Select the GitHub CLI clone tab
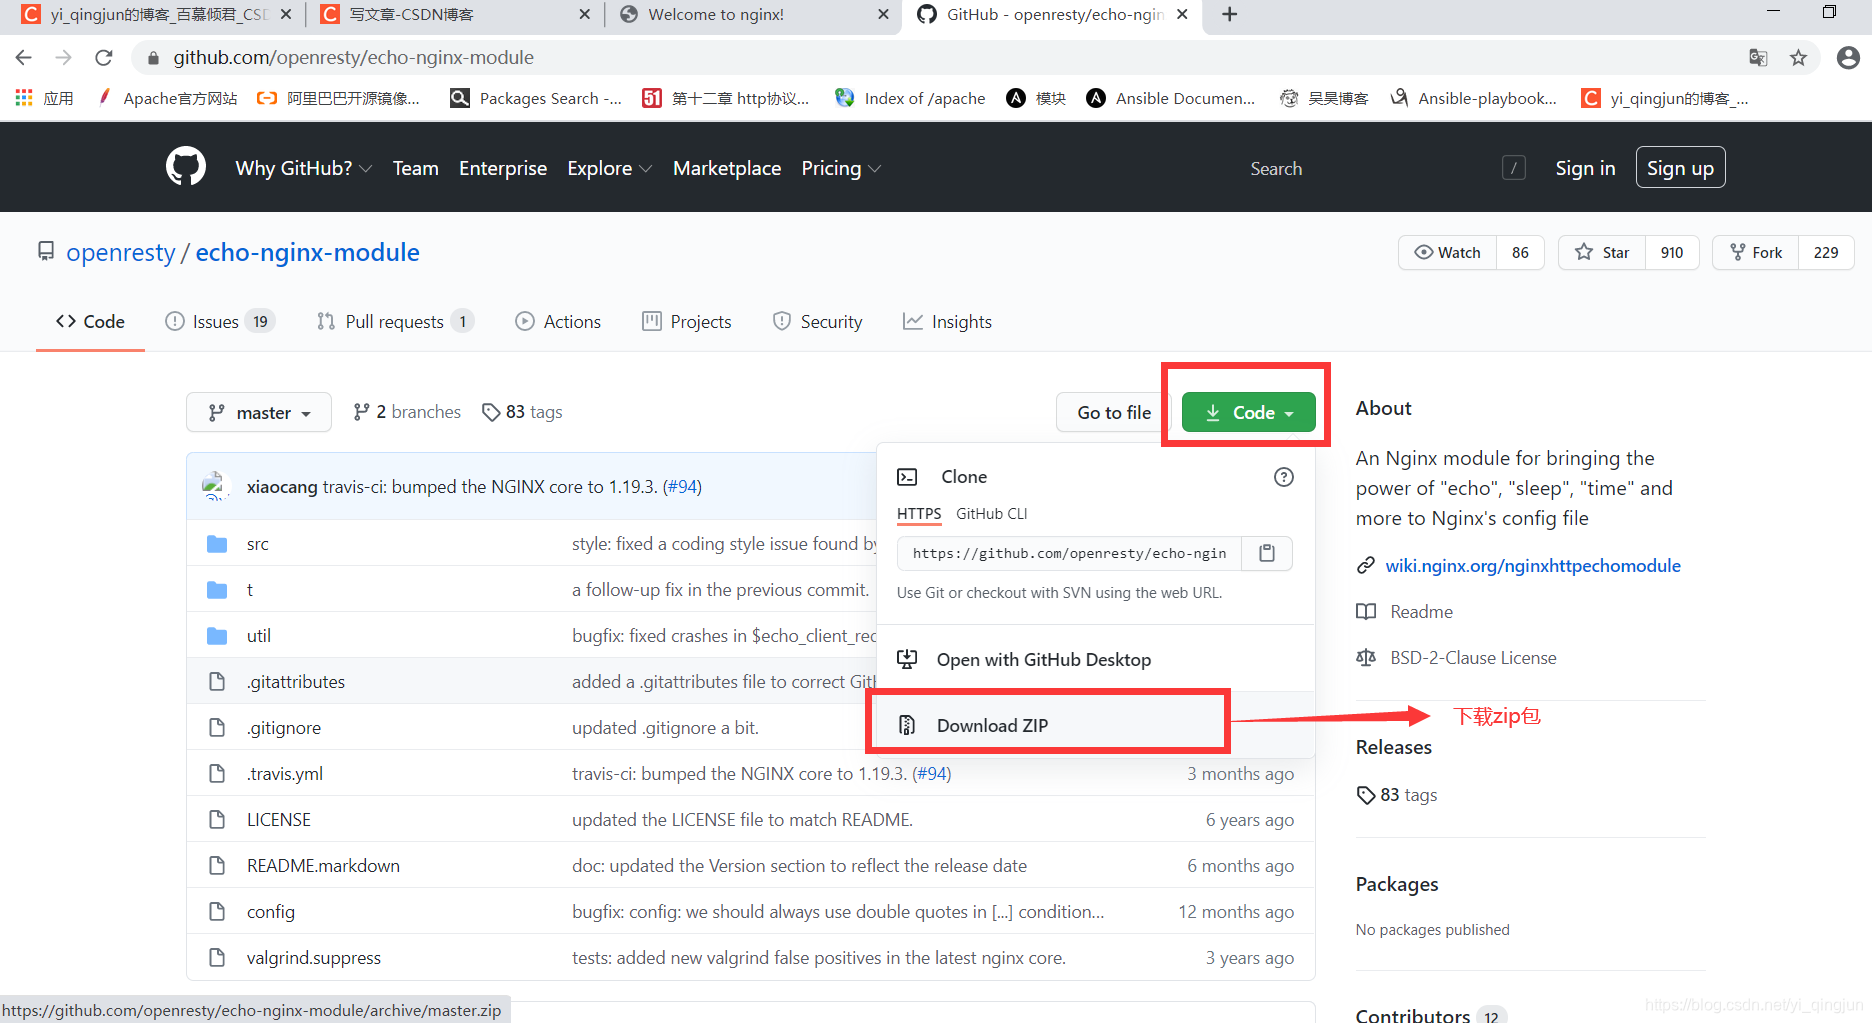Image resolution: width=1872 pixels, height=1023 pixels. [991, 513]
